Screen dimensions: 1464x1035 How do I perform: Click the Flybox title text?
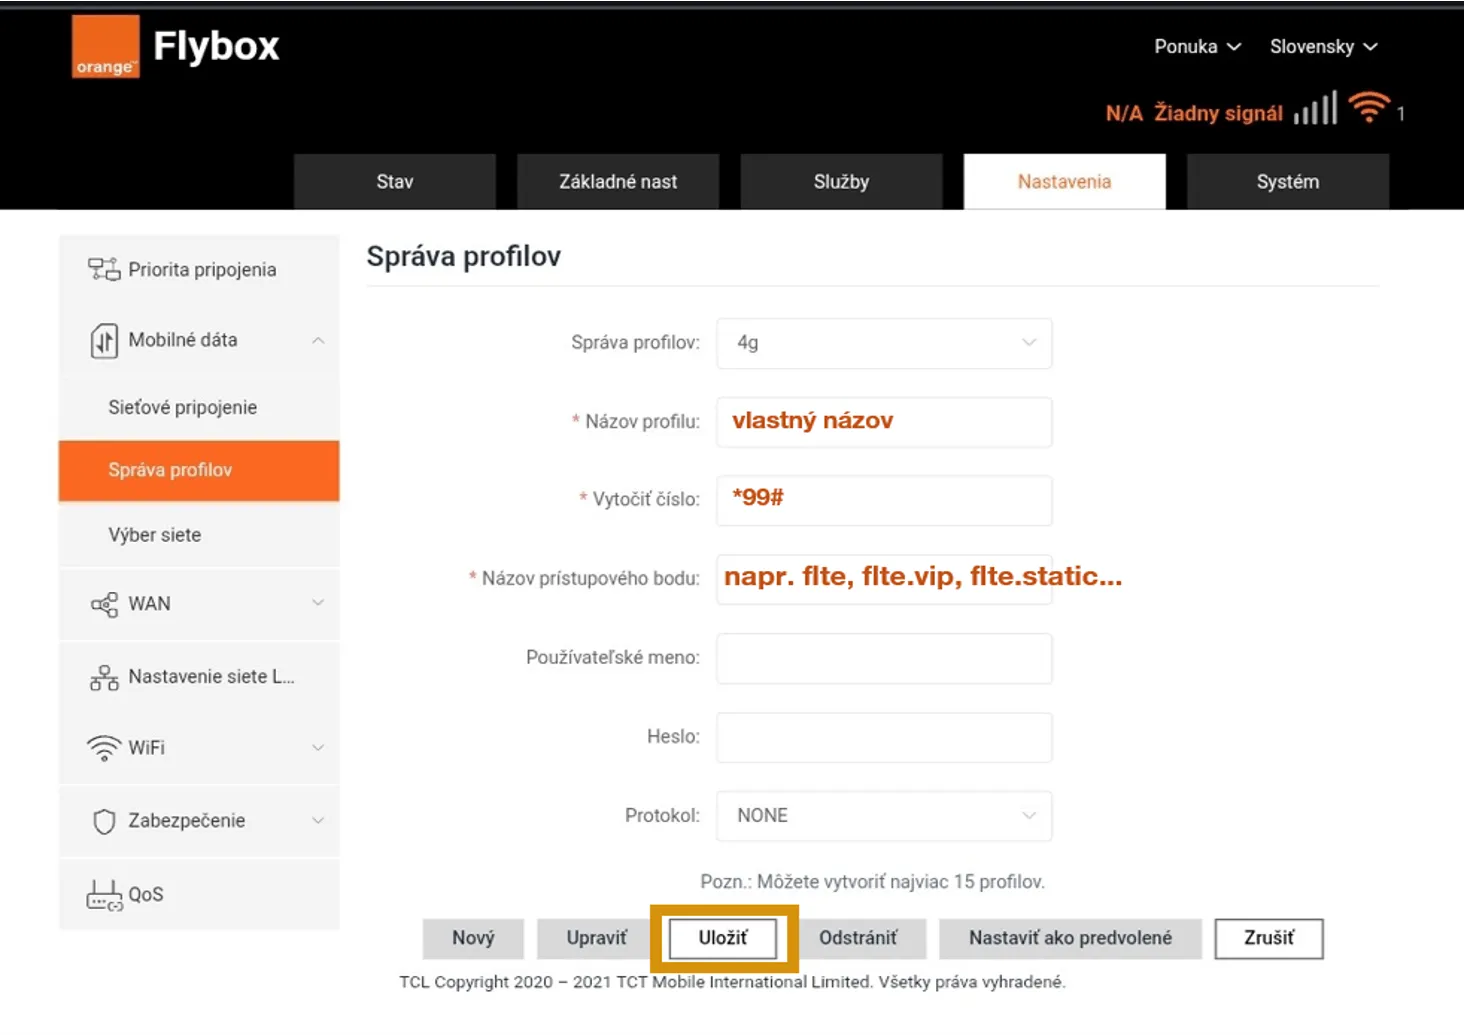point(216,46)
